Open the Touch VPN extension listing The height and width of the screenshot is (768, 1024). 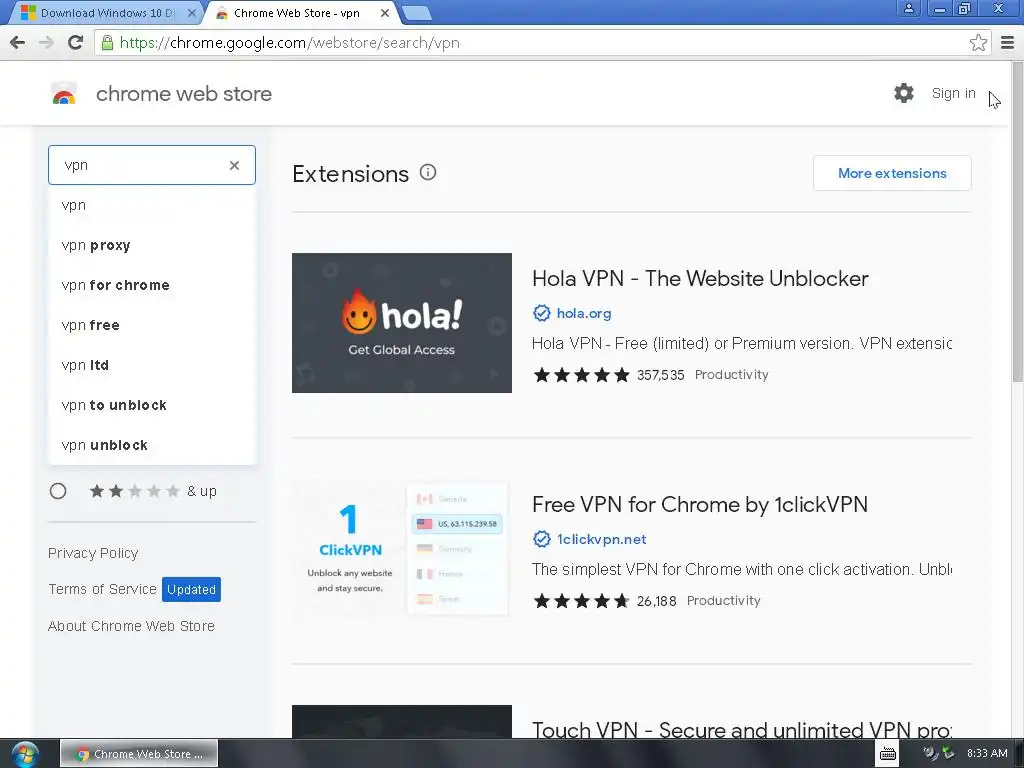pos(741,729)
